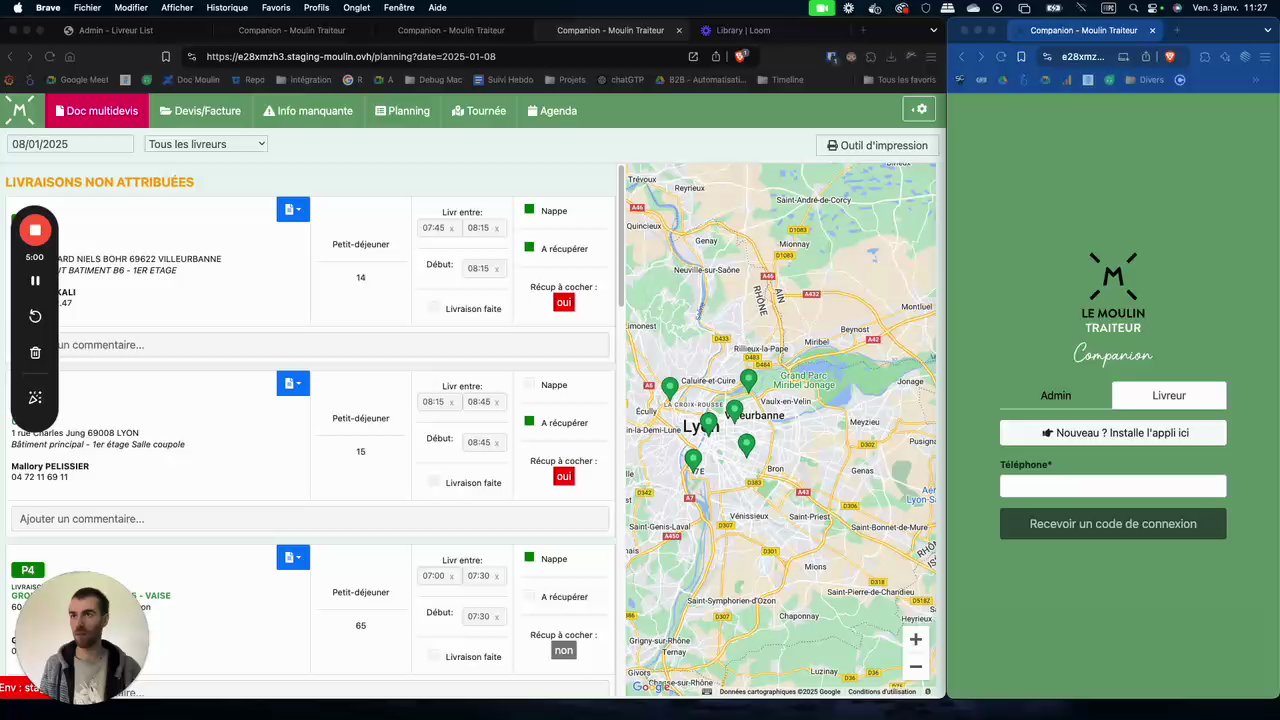
Task: Open the Agenda section
Action: (x=552, y=110)
